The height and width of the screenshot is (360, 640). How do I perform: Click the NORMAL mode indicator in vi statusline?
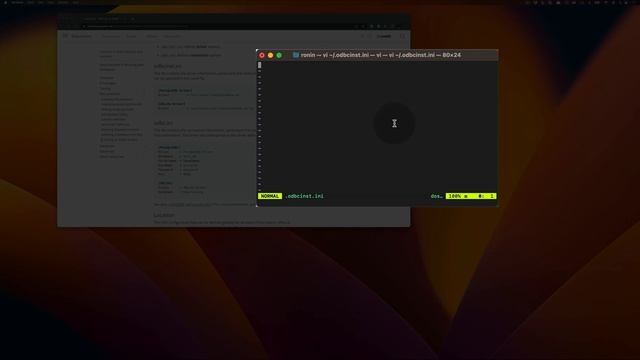(270, 196)
